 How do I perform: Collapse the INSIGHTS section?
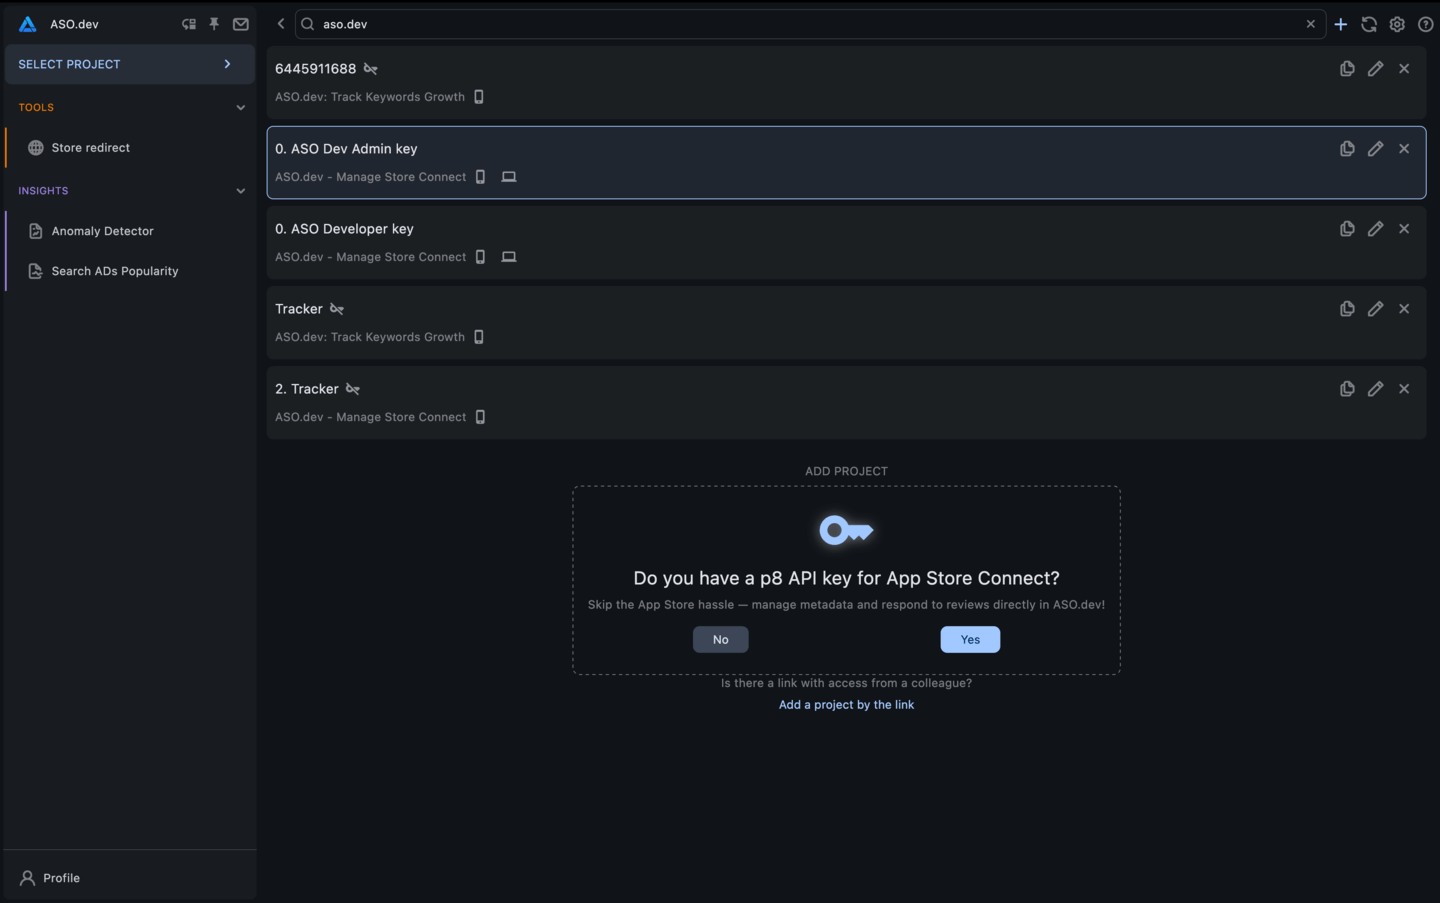pyautogui.click(x=240, y=190)
